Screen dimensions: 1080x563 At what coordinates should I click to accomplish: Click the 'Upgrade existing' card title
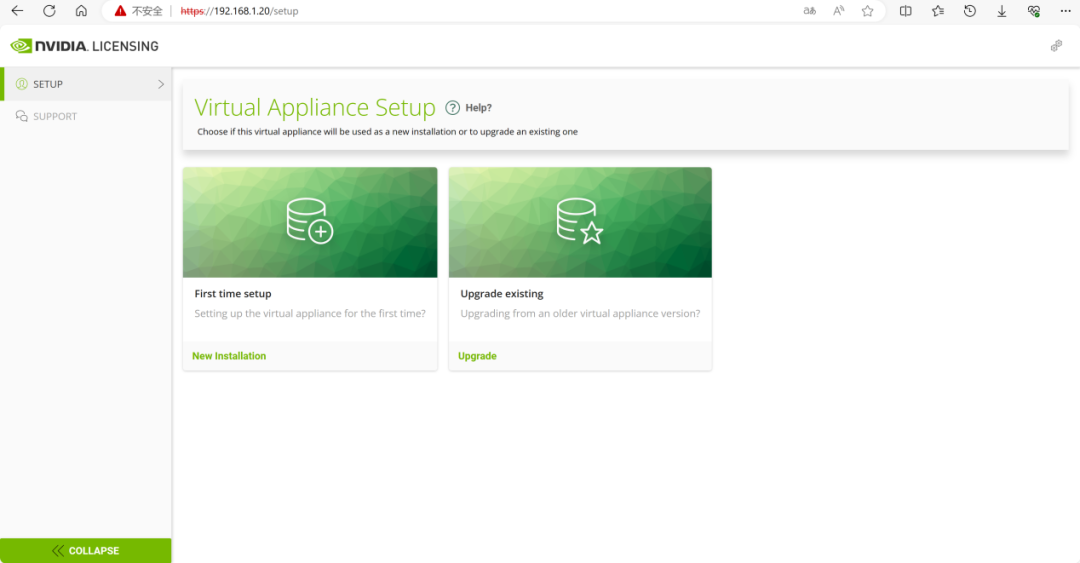(x=502, y=294)
